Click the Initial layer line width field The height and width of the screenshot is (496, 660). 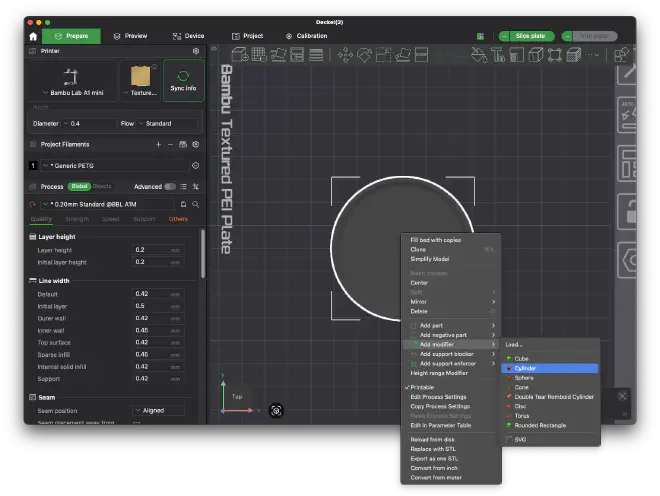coord(158,306)
